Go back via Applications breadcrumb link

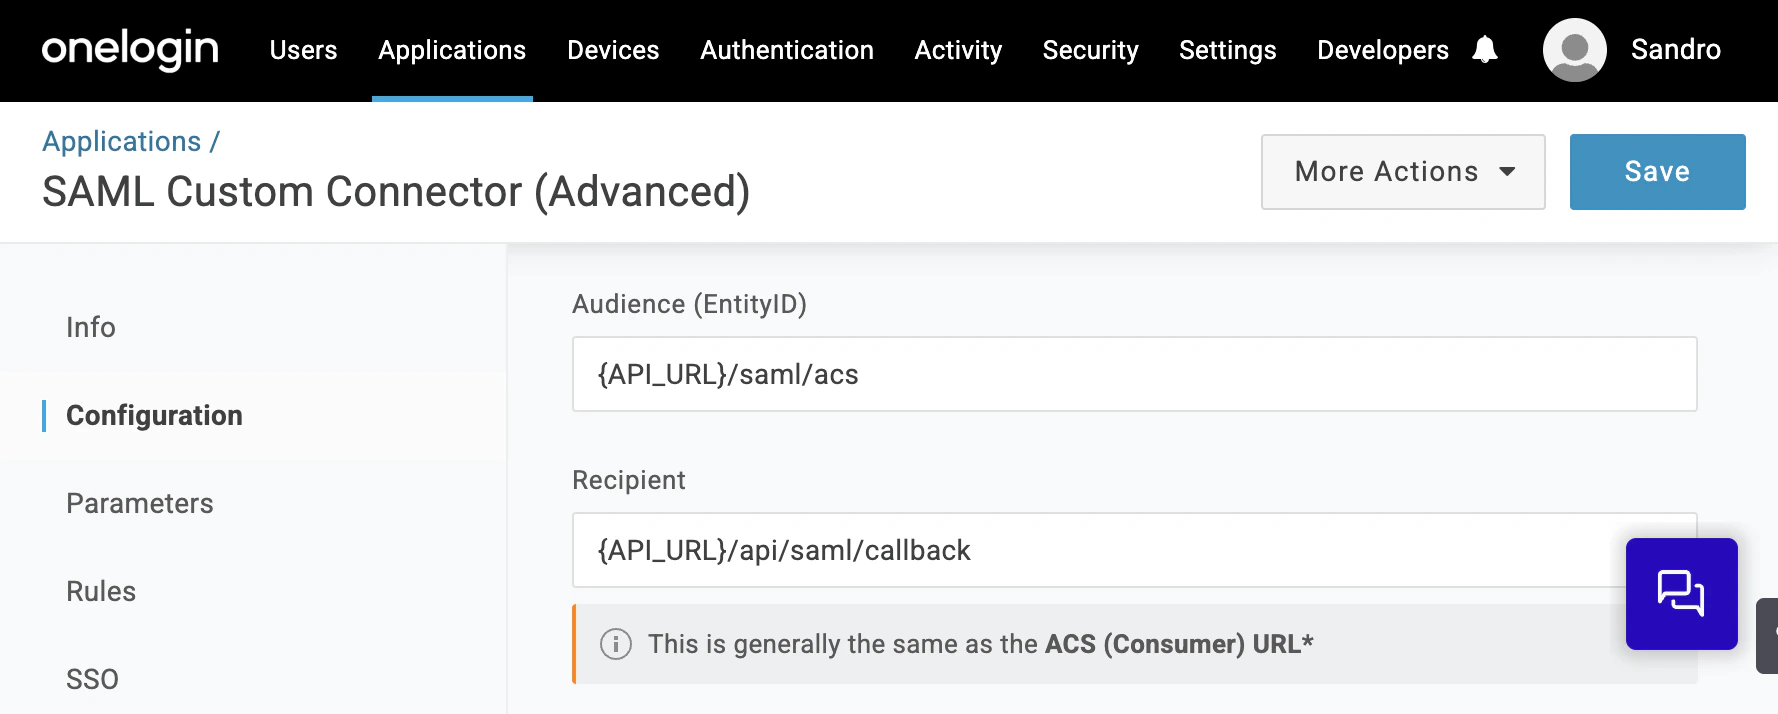[122, 142]
